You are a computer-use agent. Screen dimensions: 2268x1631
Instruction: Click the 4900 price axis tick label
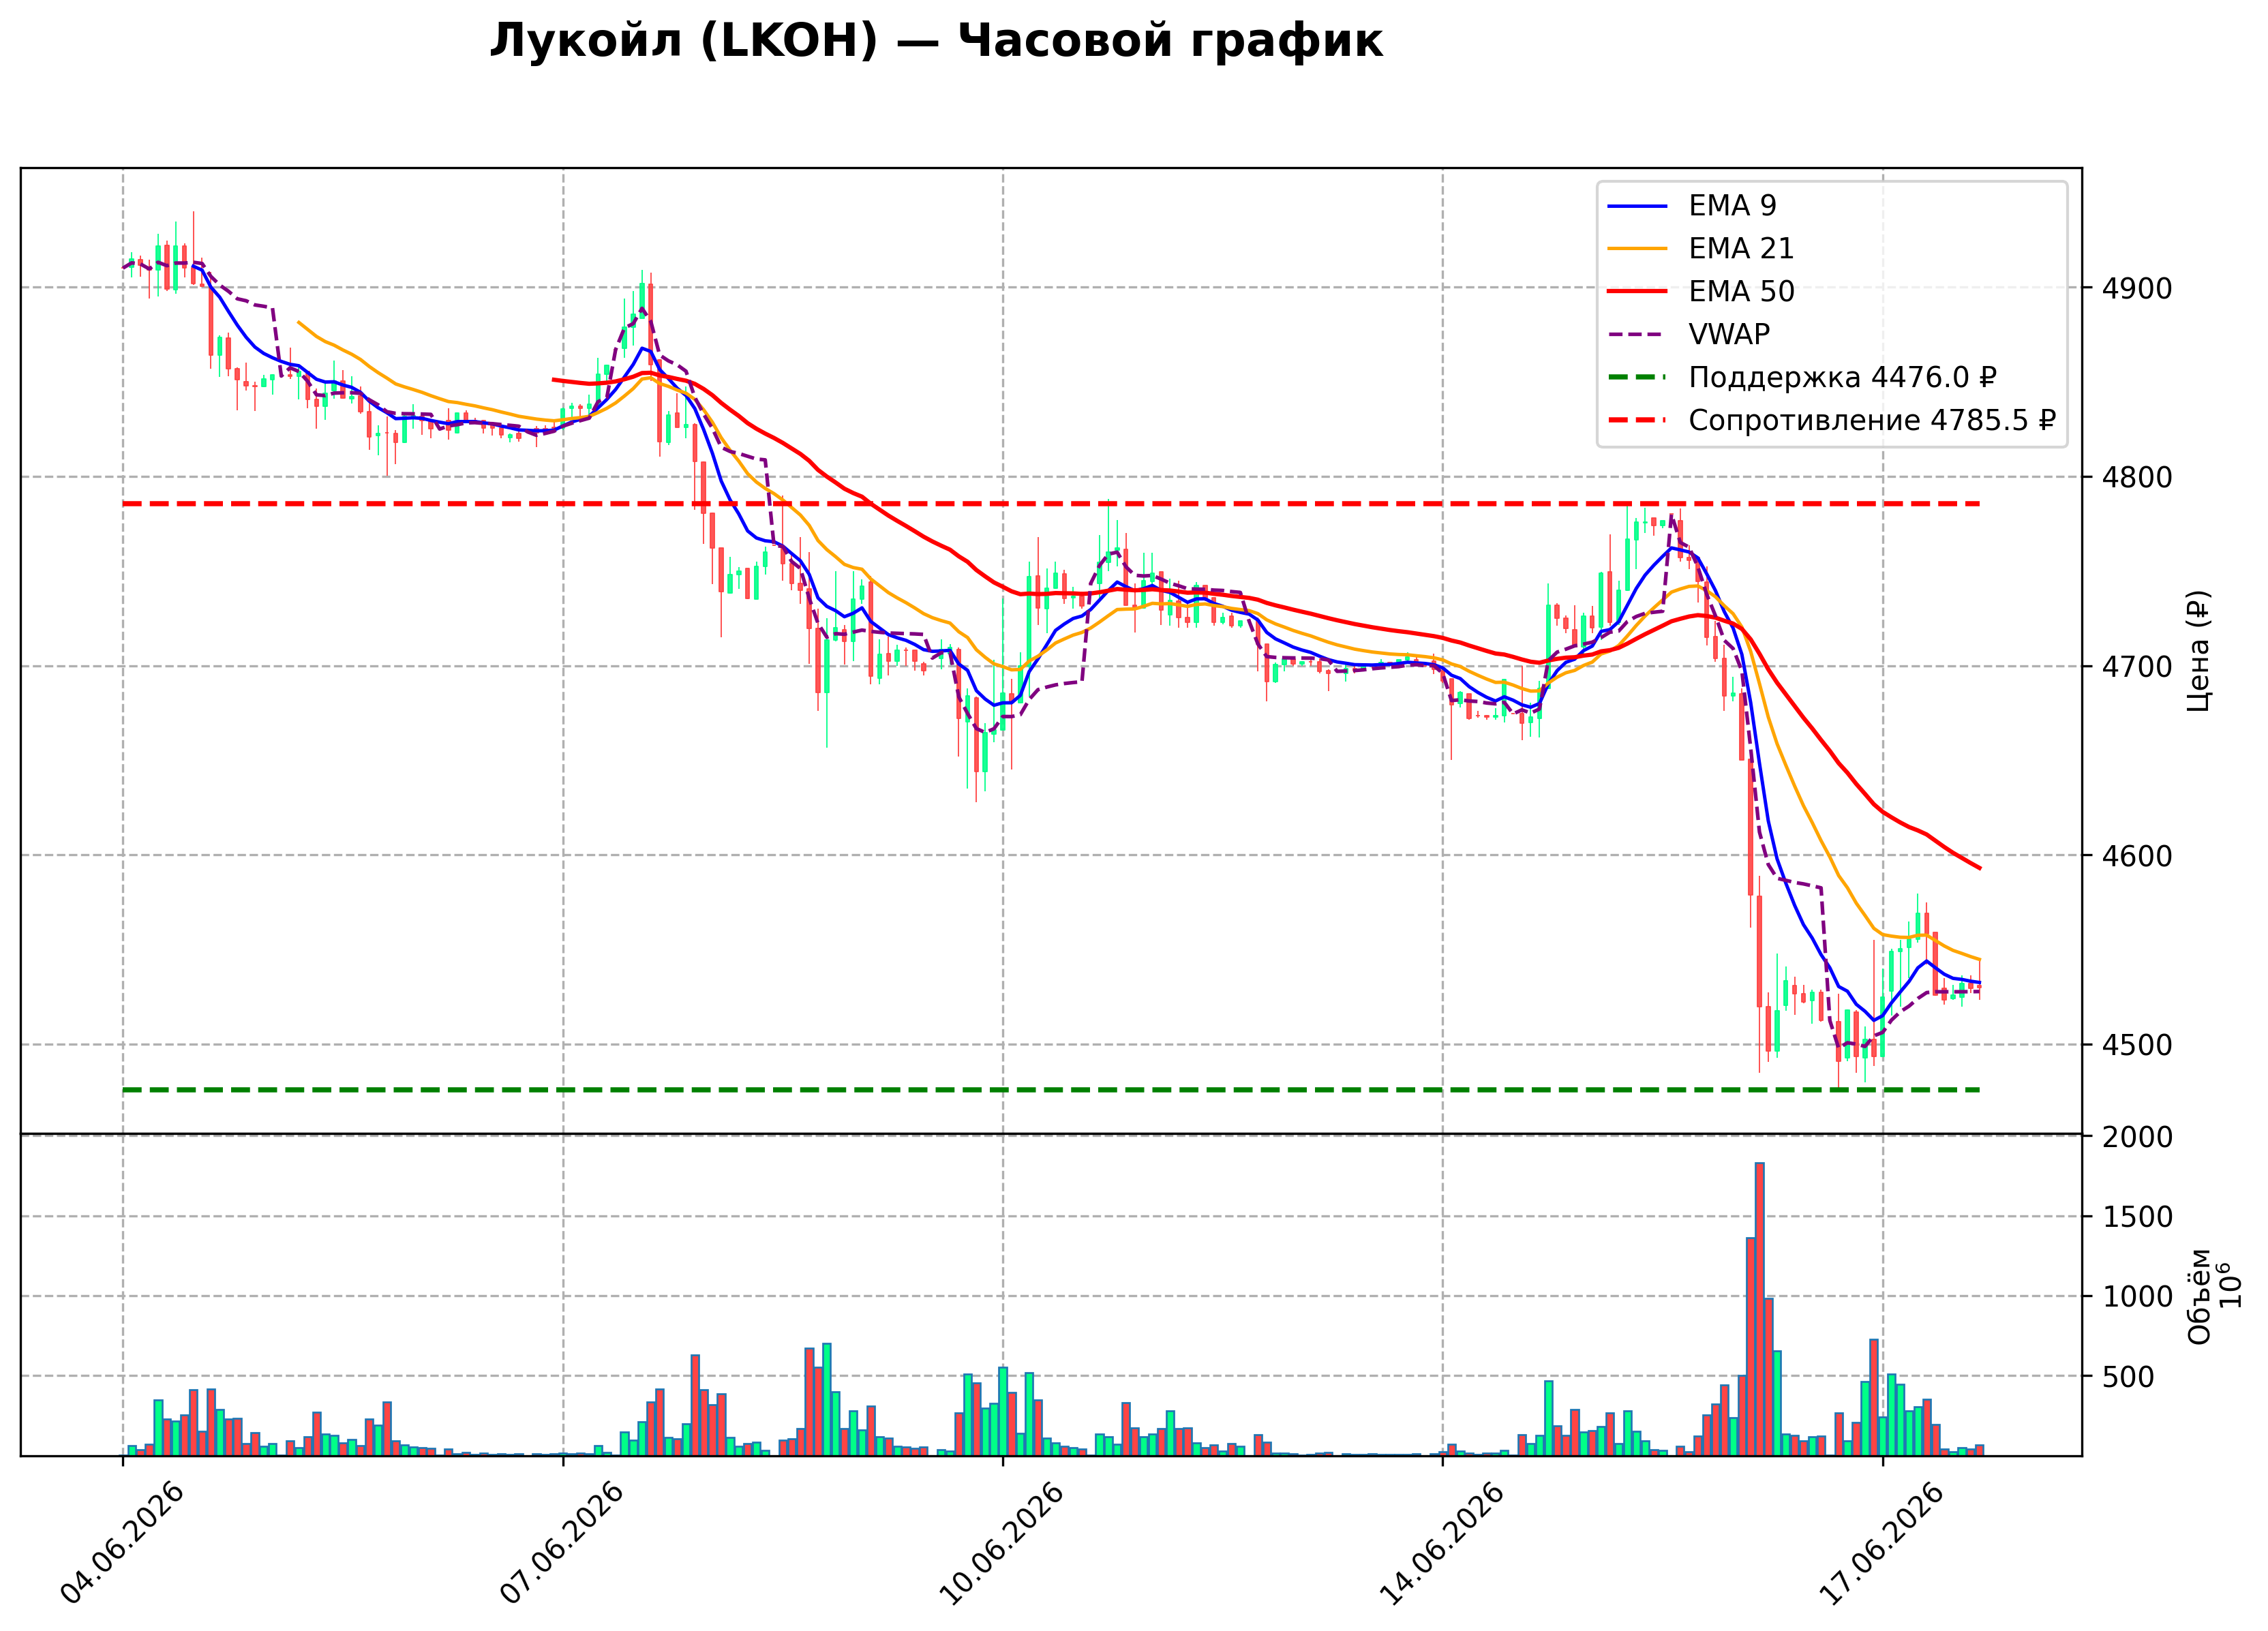pos(2137,289)
